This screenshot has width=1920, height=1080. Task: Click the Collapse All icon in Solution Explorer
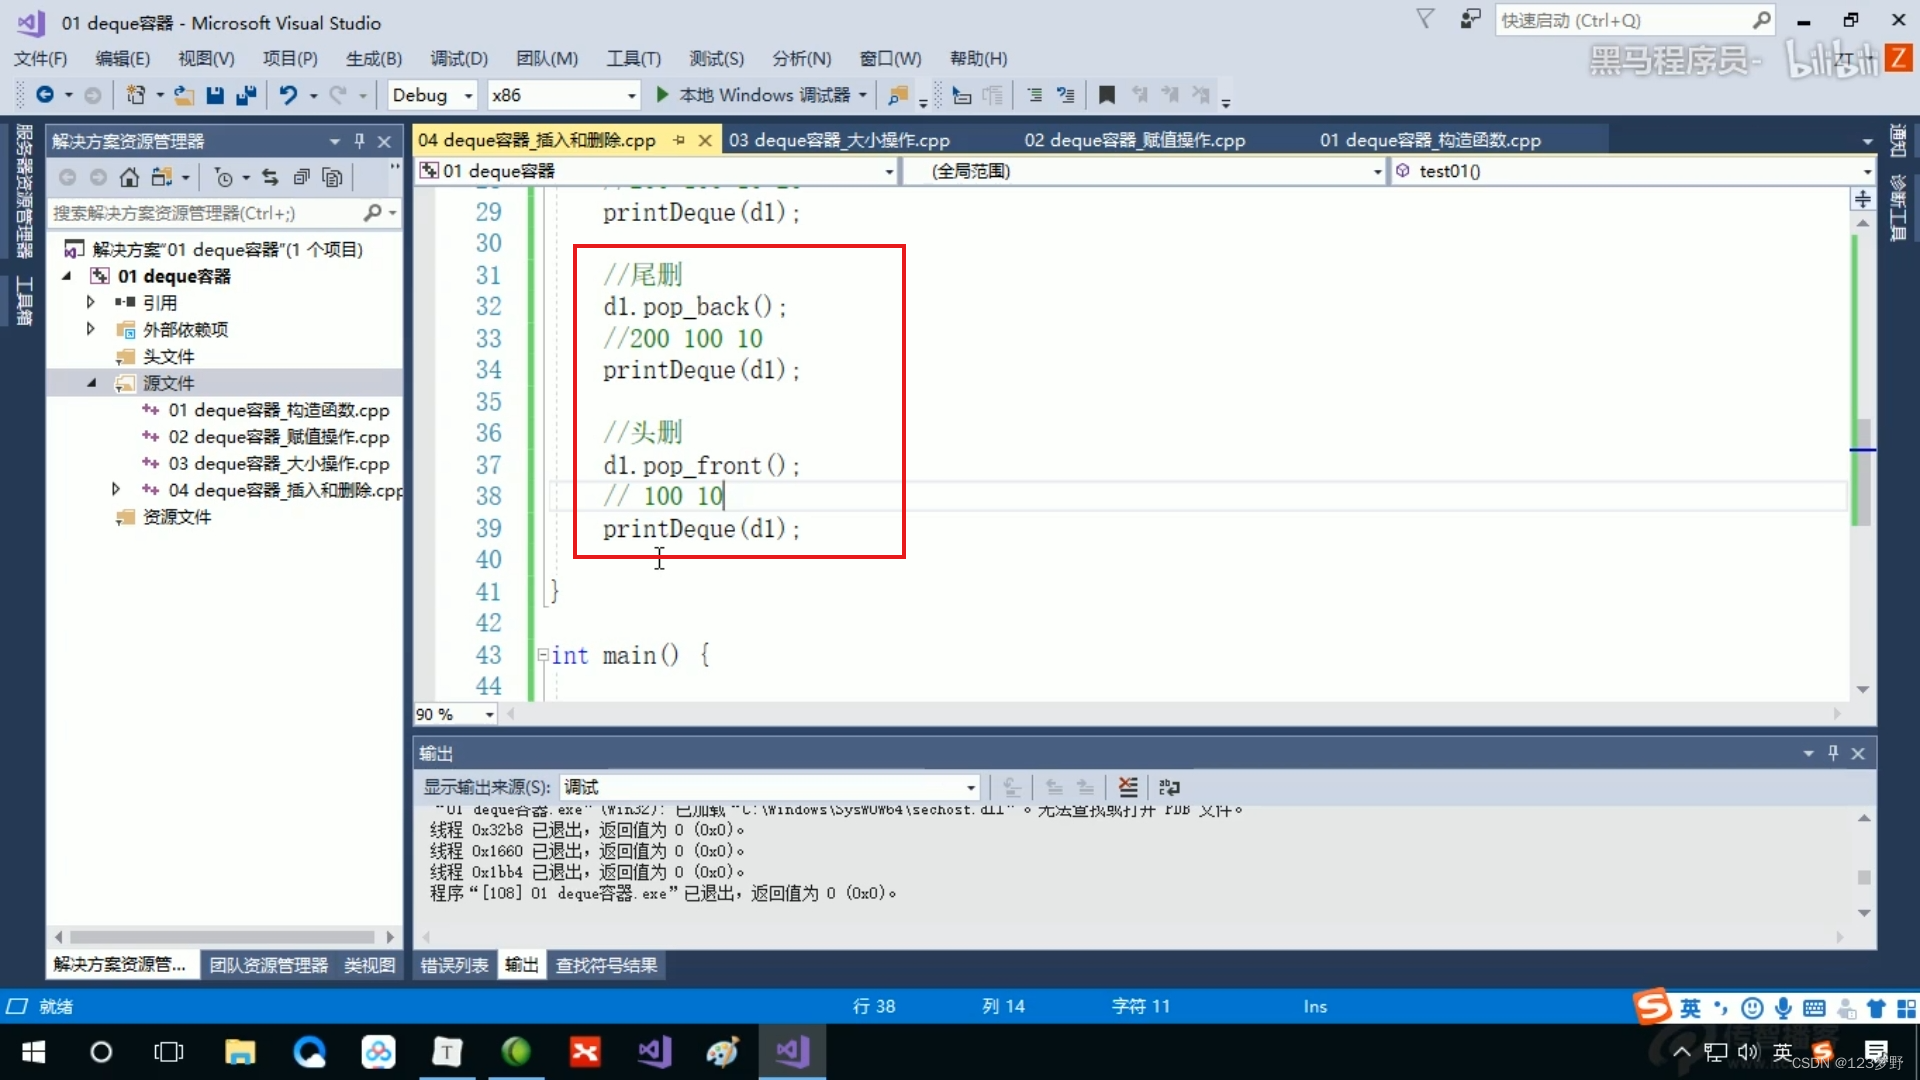(301, 178)
